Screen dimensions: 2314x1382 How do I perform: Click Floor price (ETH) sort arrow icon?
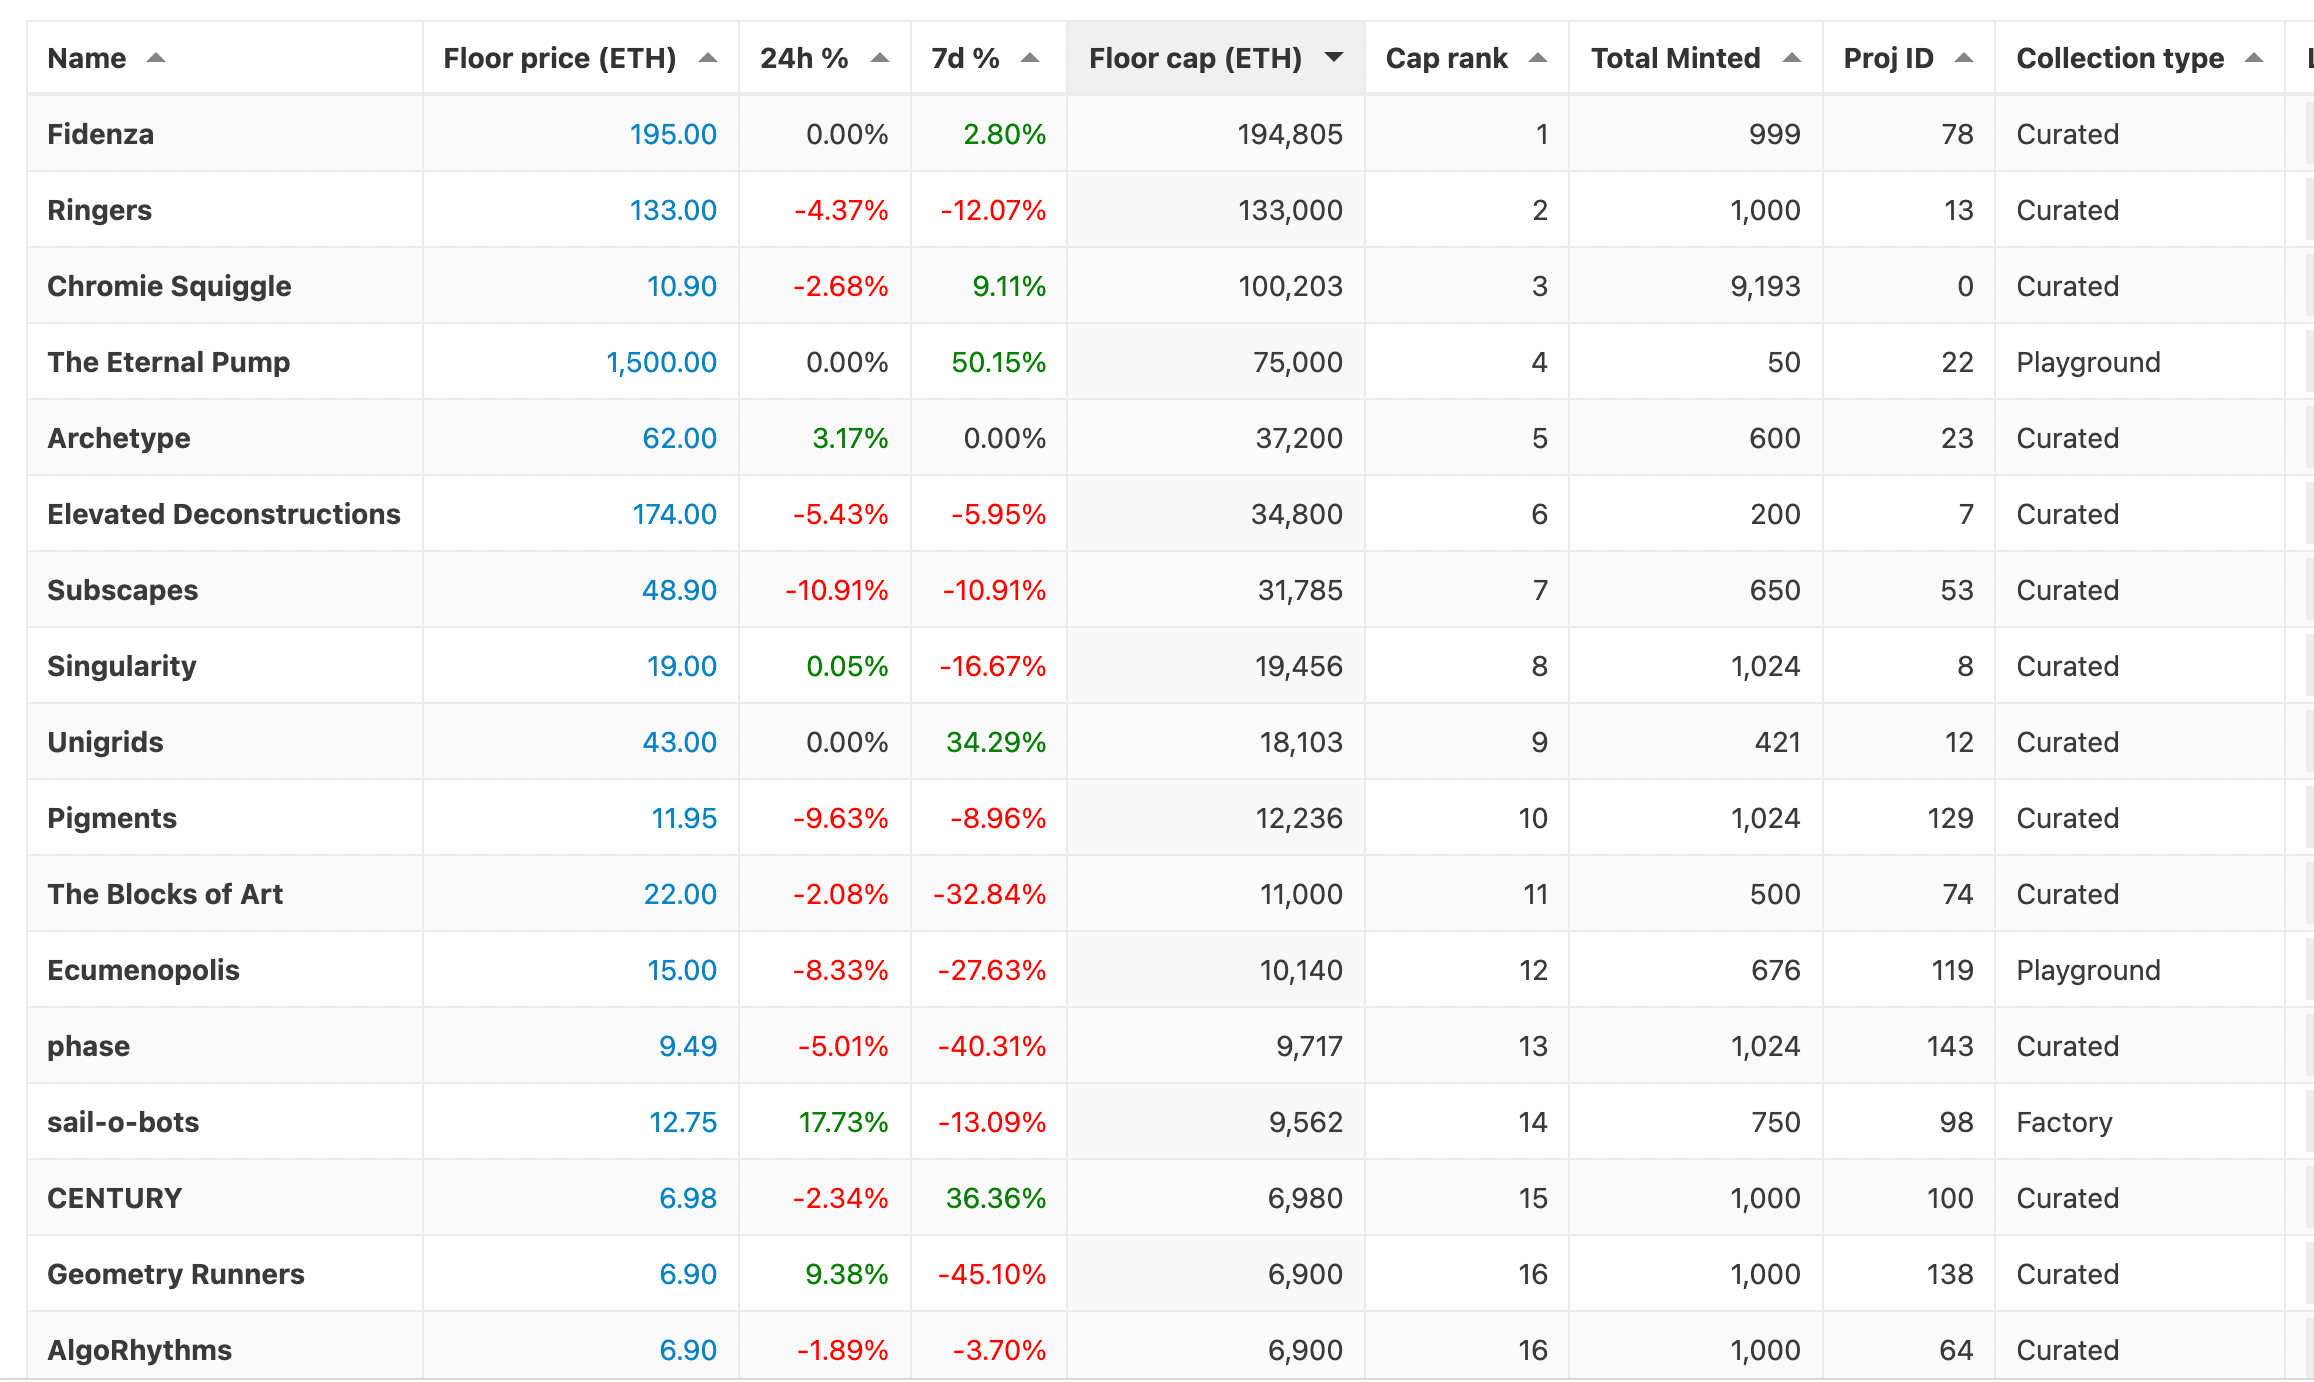coord(707,58)
